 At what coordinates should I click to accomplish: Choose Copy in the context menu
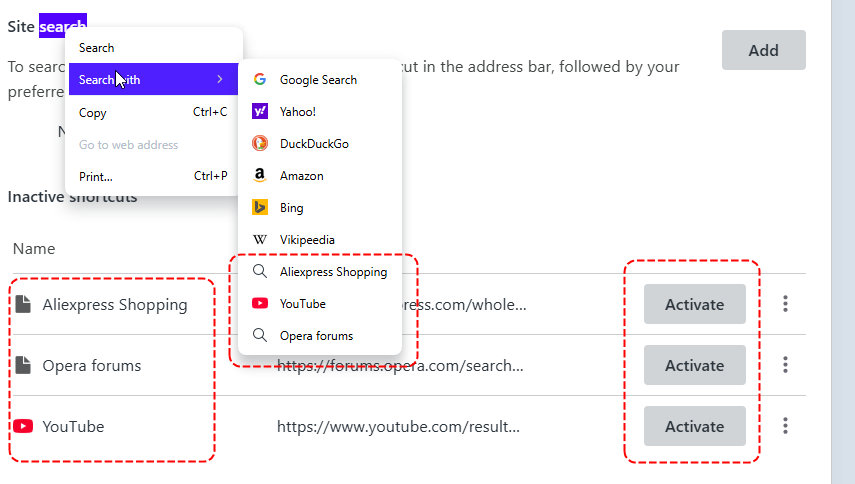153,112
